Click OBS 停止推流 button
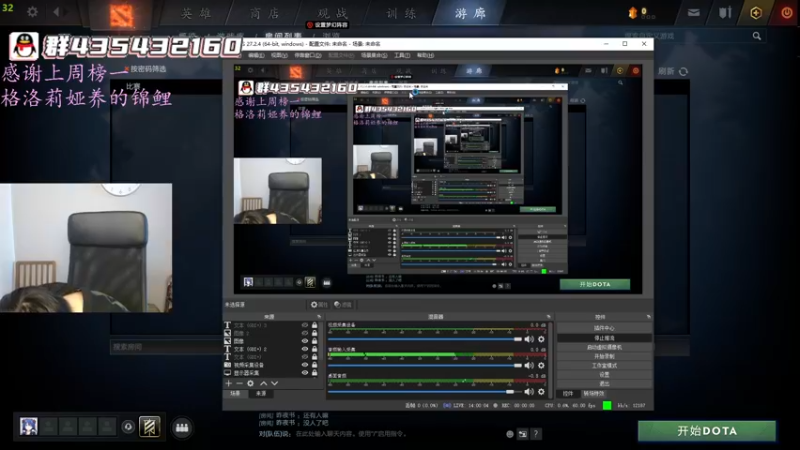The image size is (800, 450). click(x=605, y=338)
